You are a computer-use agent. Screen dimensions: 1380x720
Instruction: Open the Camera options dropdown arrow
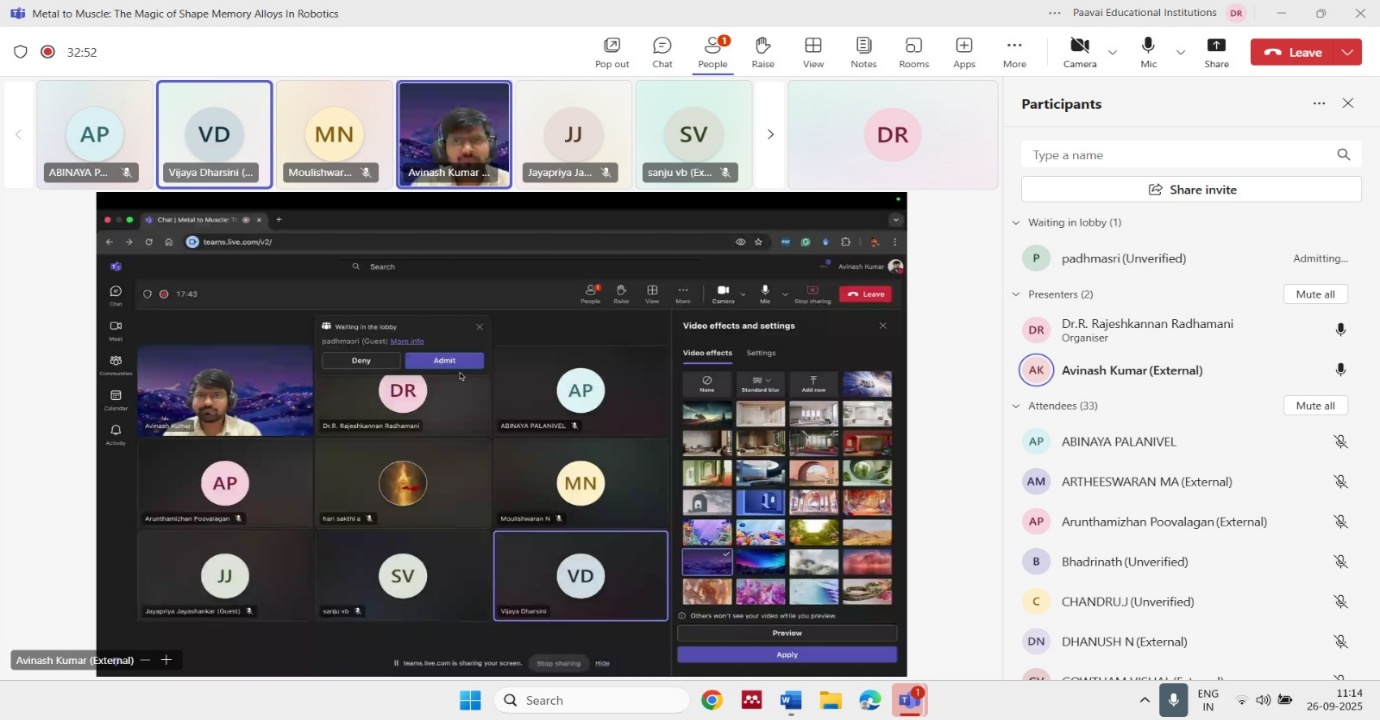coord(1112,52)
